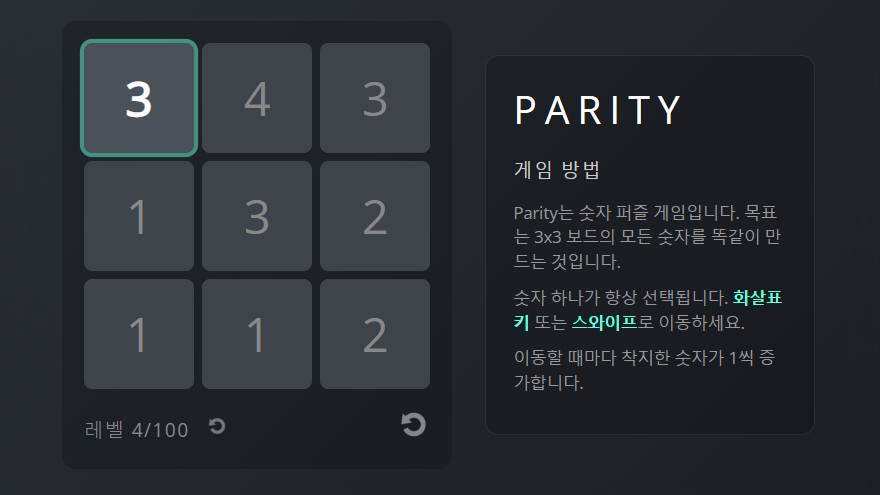Screen dimensions: 880x495
Task: Click the small reset icon beside level text
Action: pyautogui.click(x=217, y=427)
